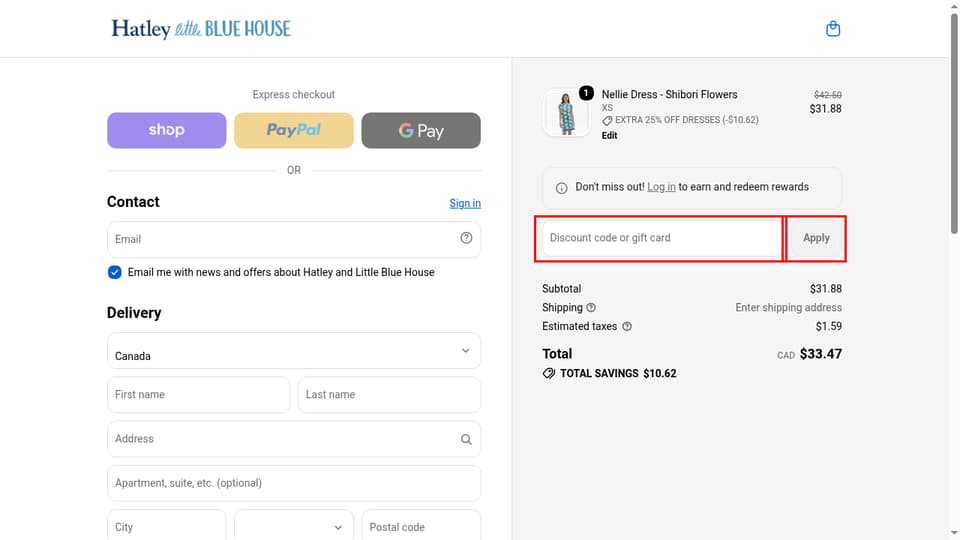This screenshot has width=960, height=540.
Task: Click the Hatley Little Blue House logo
Action: 201,29
